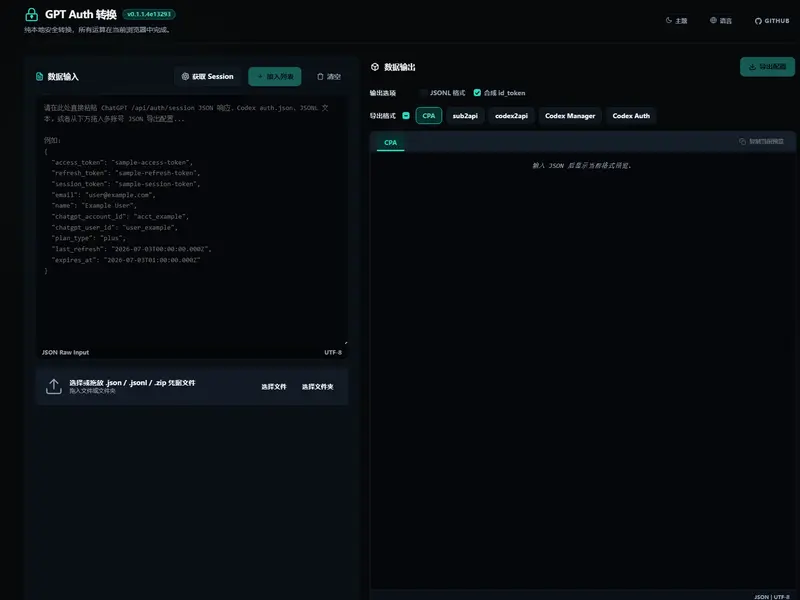Click the data output cube icon
Image resolution: width=800 pixels, height=600 pixels.
point(375,67)
